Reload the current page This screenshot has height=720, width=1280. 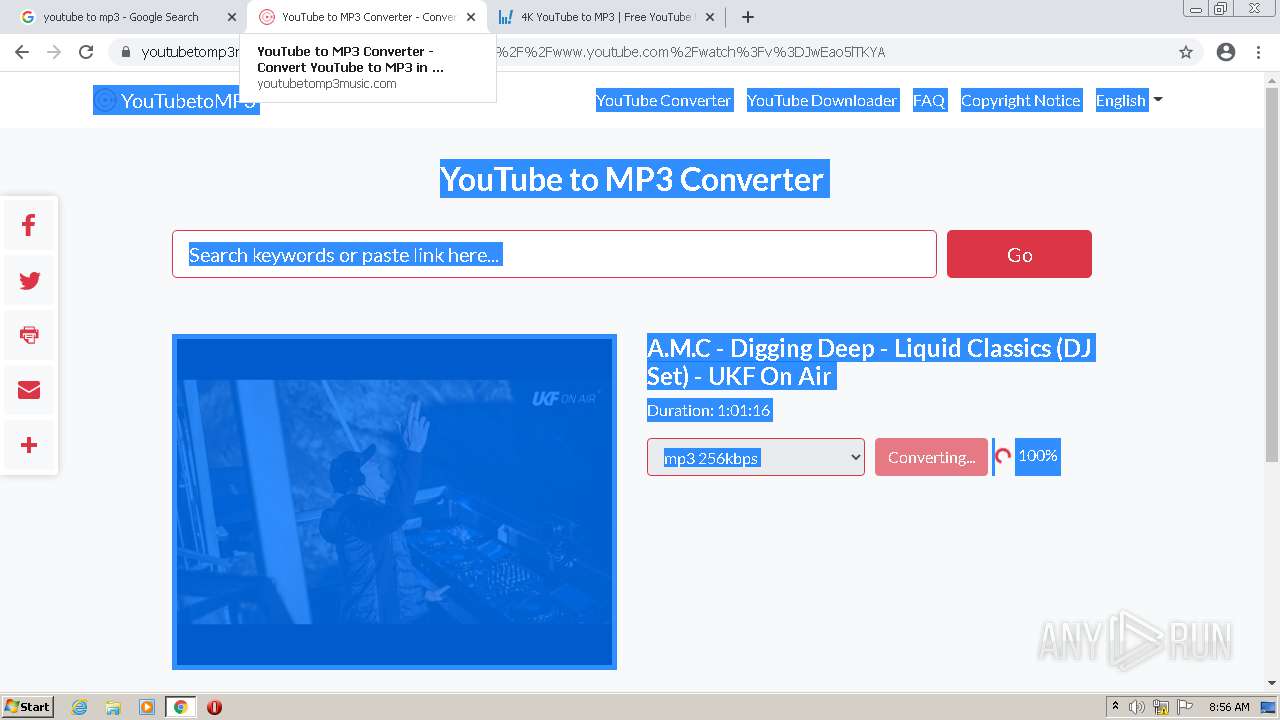86,52
